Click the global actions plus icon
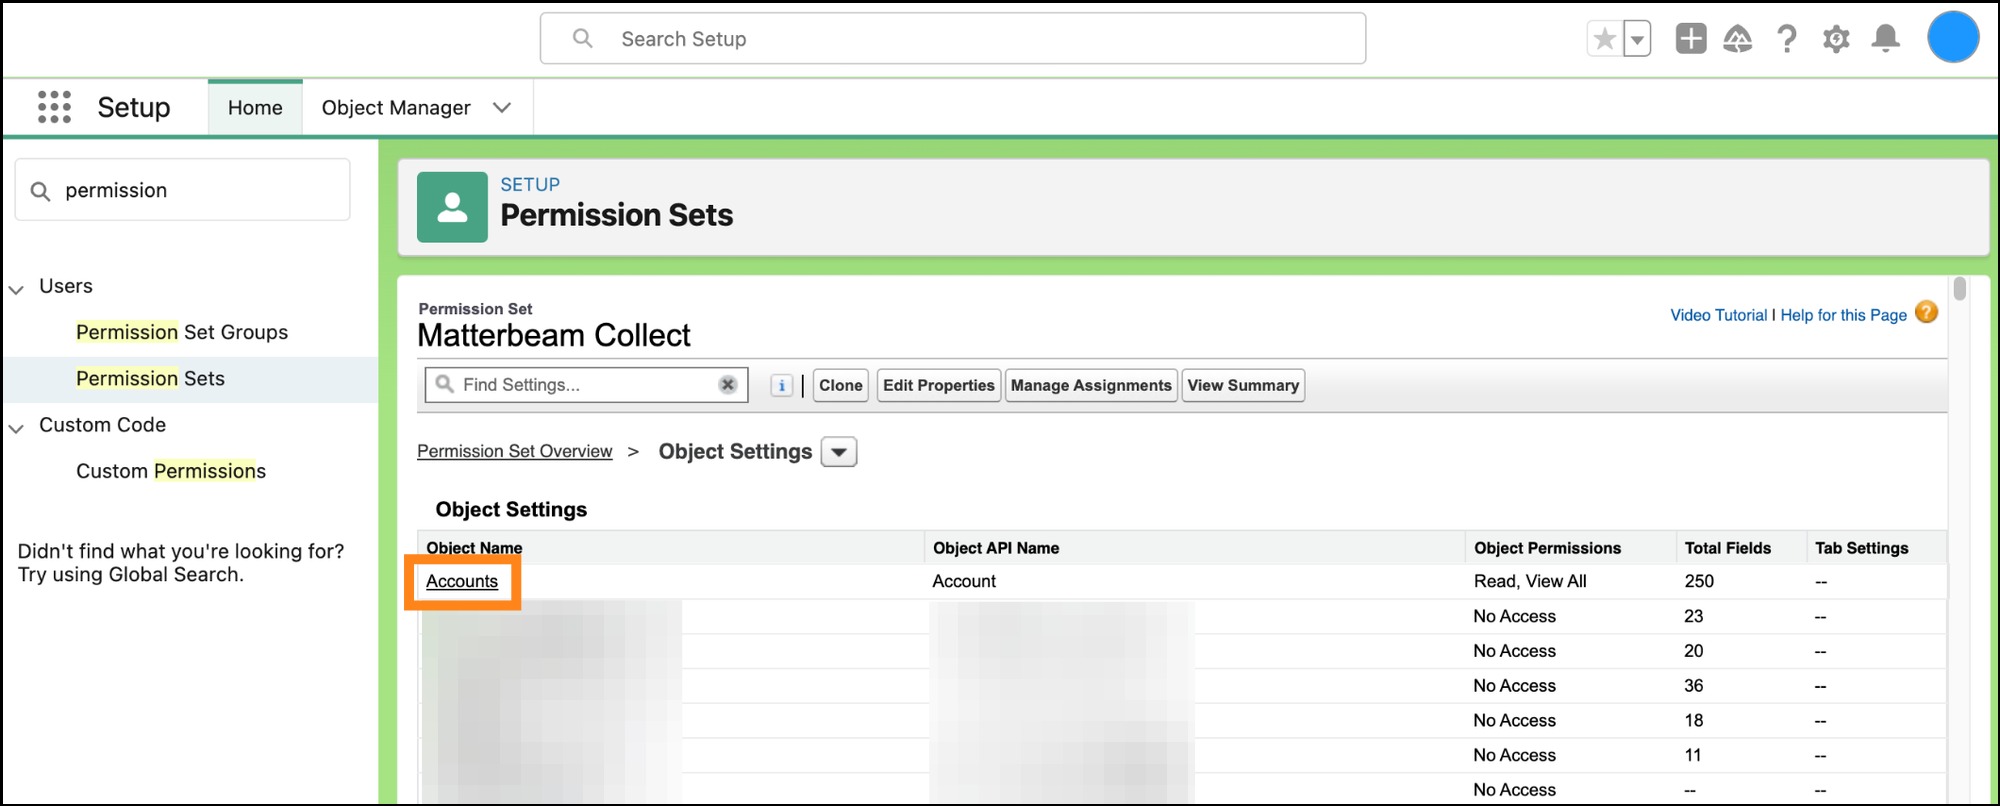Screen dimensions: 2000x806 pos(1691,39)
